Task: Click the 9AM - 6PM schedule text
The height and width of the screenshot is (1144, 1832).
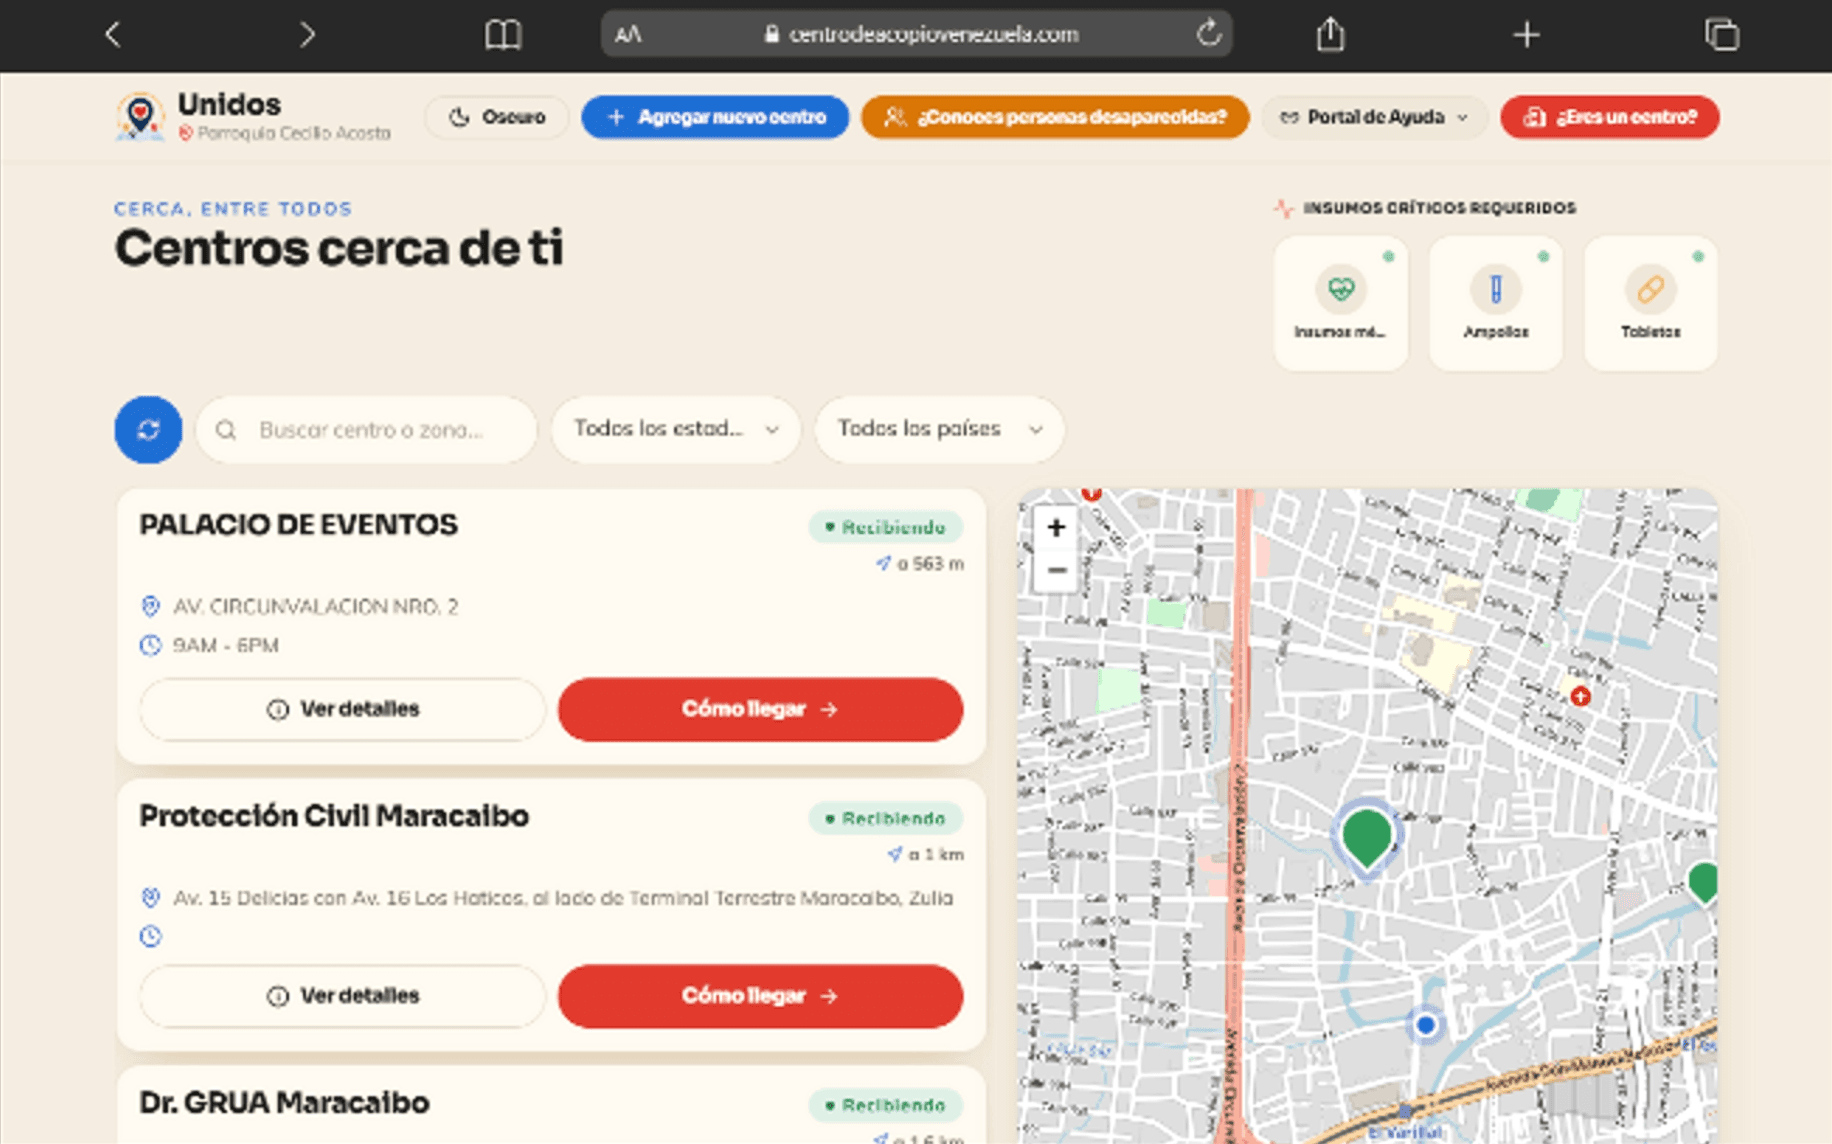Action: coord(226,646)
